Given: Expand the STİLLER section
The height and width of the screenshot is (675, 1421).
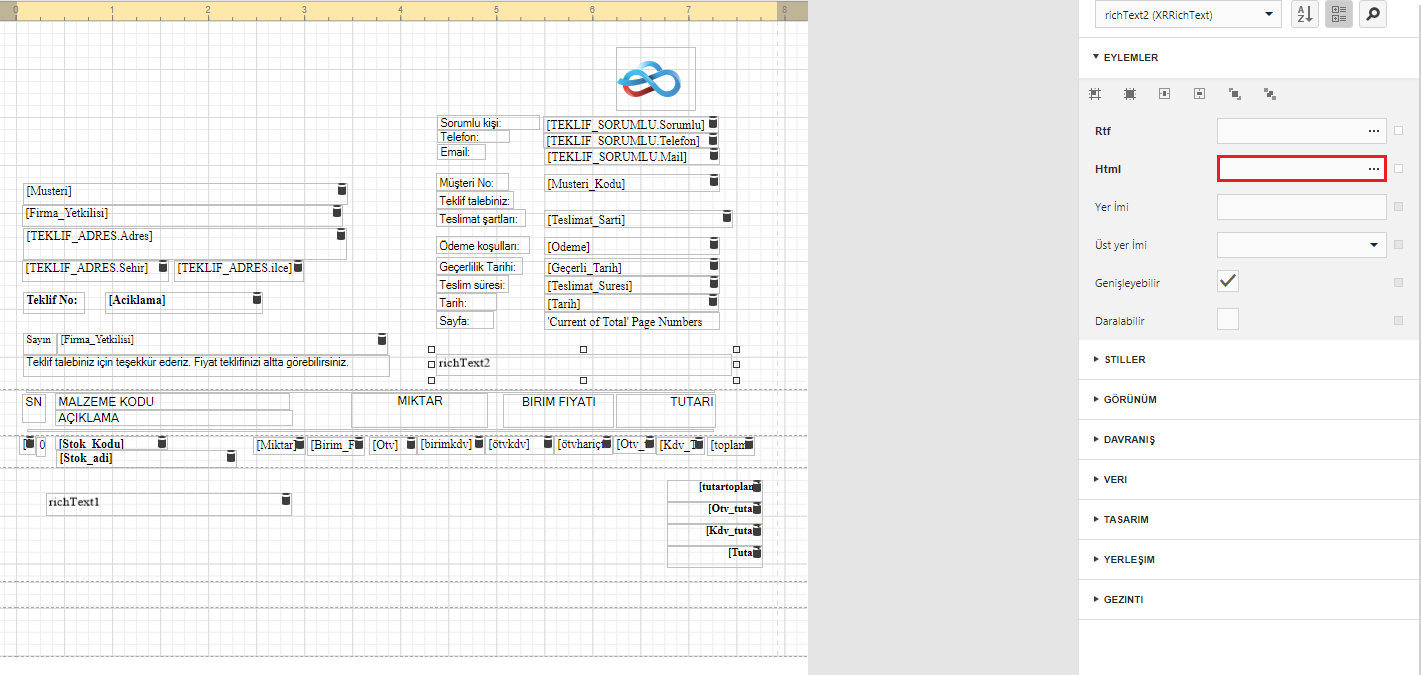Looking at the screenshot, I should pos(1125,359).
